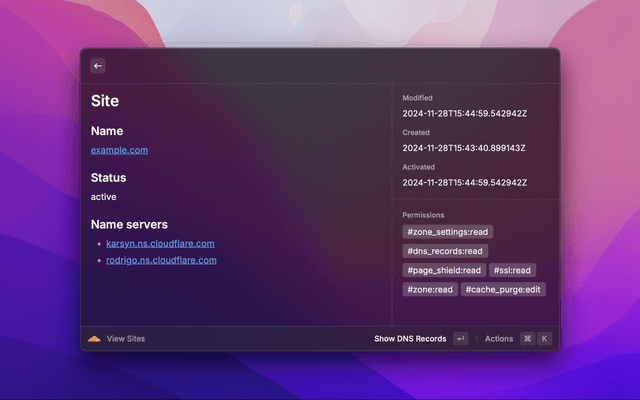Select the #dns_records:read permission tag
The height and width of the screenshot is (400, 640).
tap(445, 251)
